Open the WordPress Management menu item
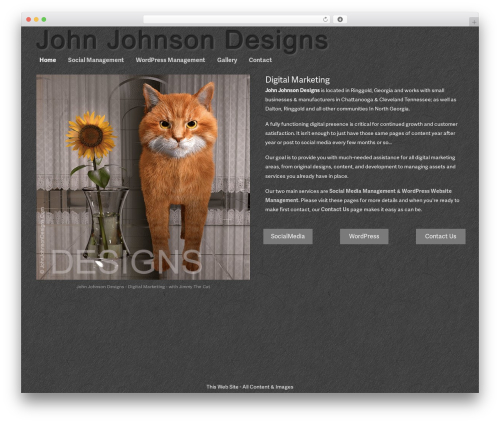 (170, 60)
